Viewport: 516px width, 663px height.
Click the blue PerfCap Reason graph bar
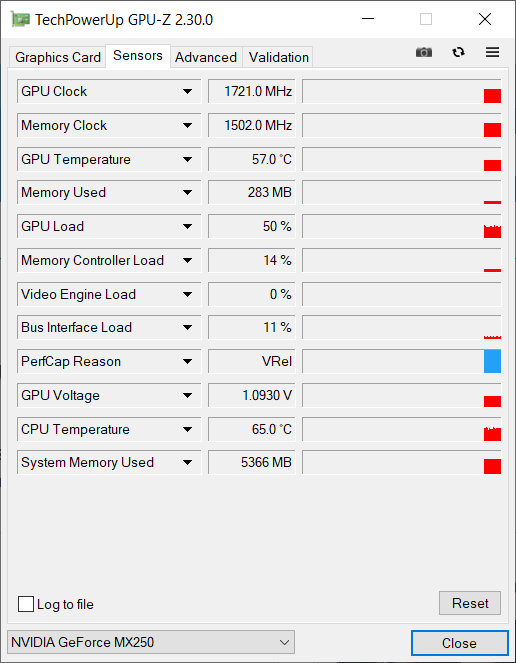point(492,361)
